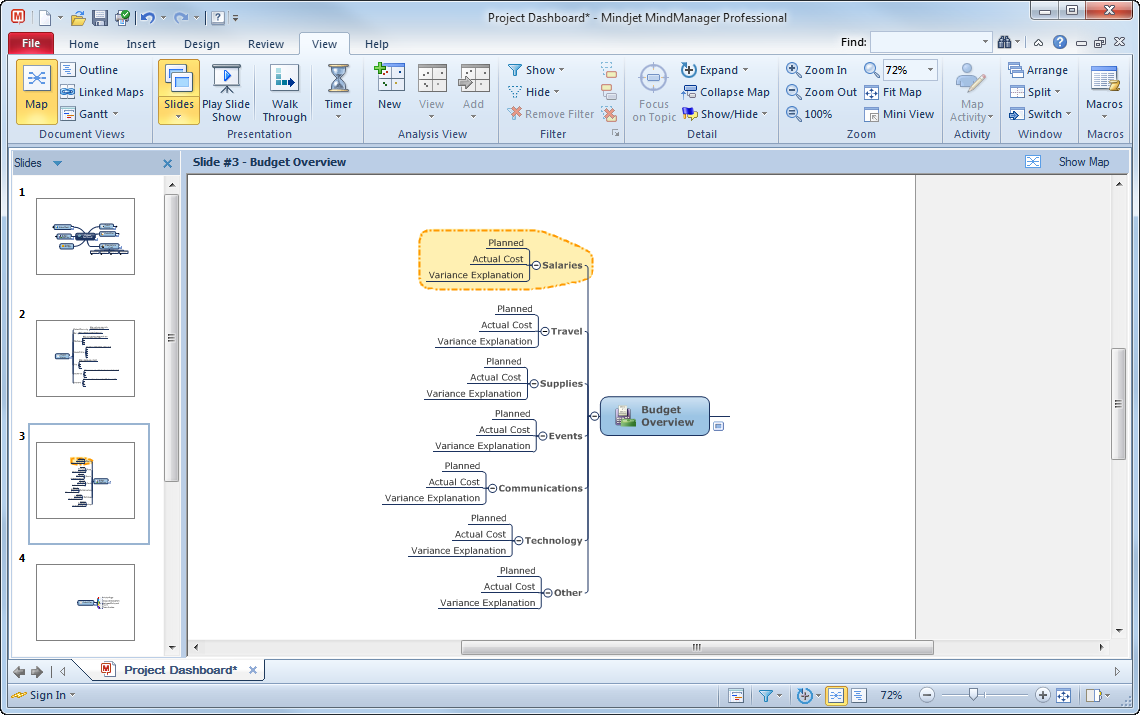Open the Timer dropdown
Image resolution: width=1140 pixels, height=715 pixels.
tap(338, 91)
